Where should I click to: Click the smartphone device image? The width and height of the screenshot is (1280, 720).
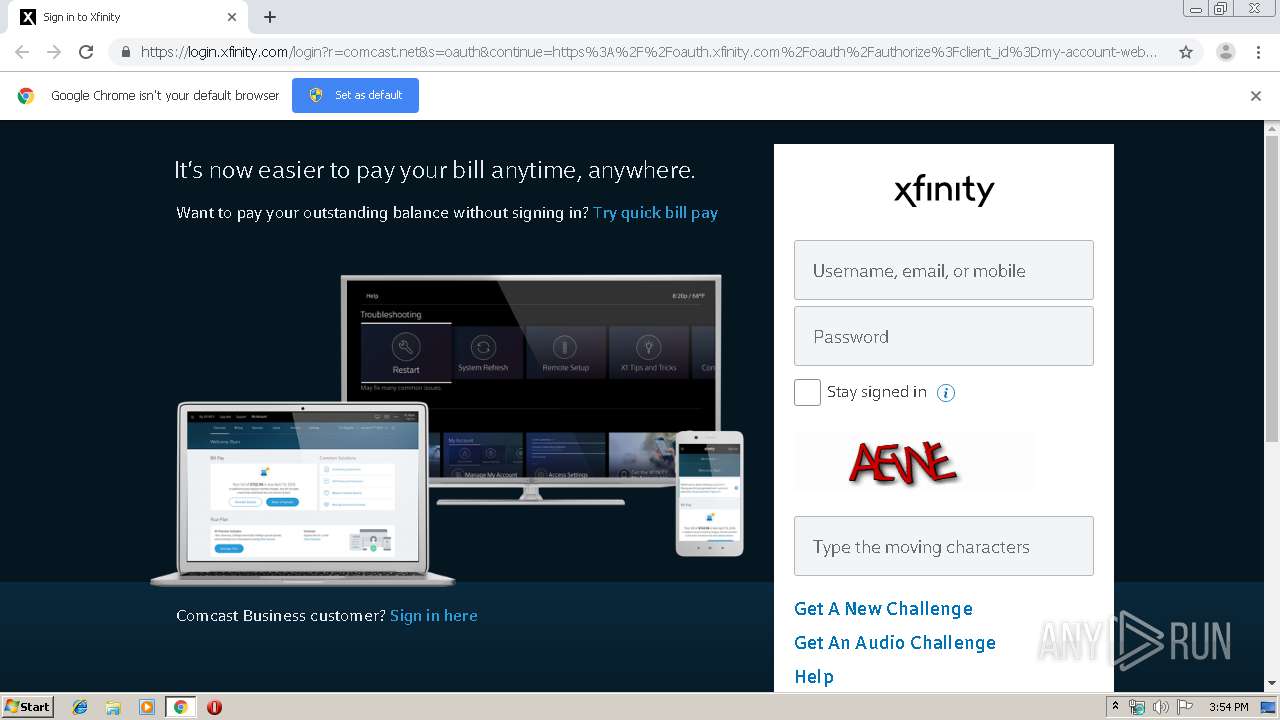click(x=709, y=493)
